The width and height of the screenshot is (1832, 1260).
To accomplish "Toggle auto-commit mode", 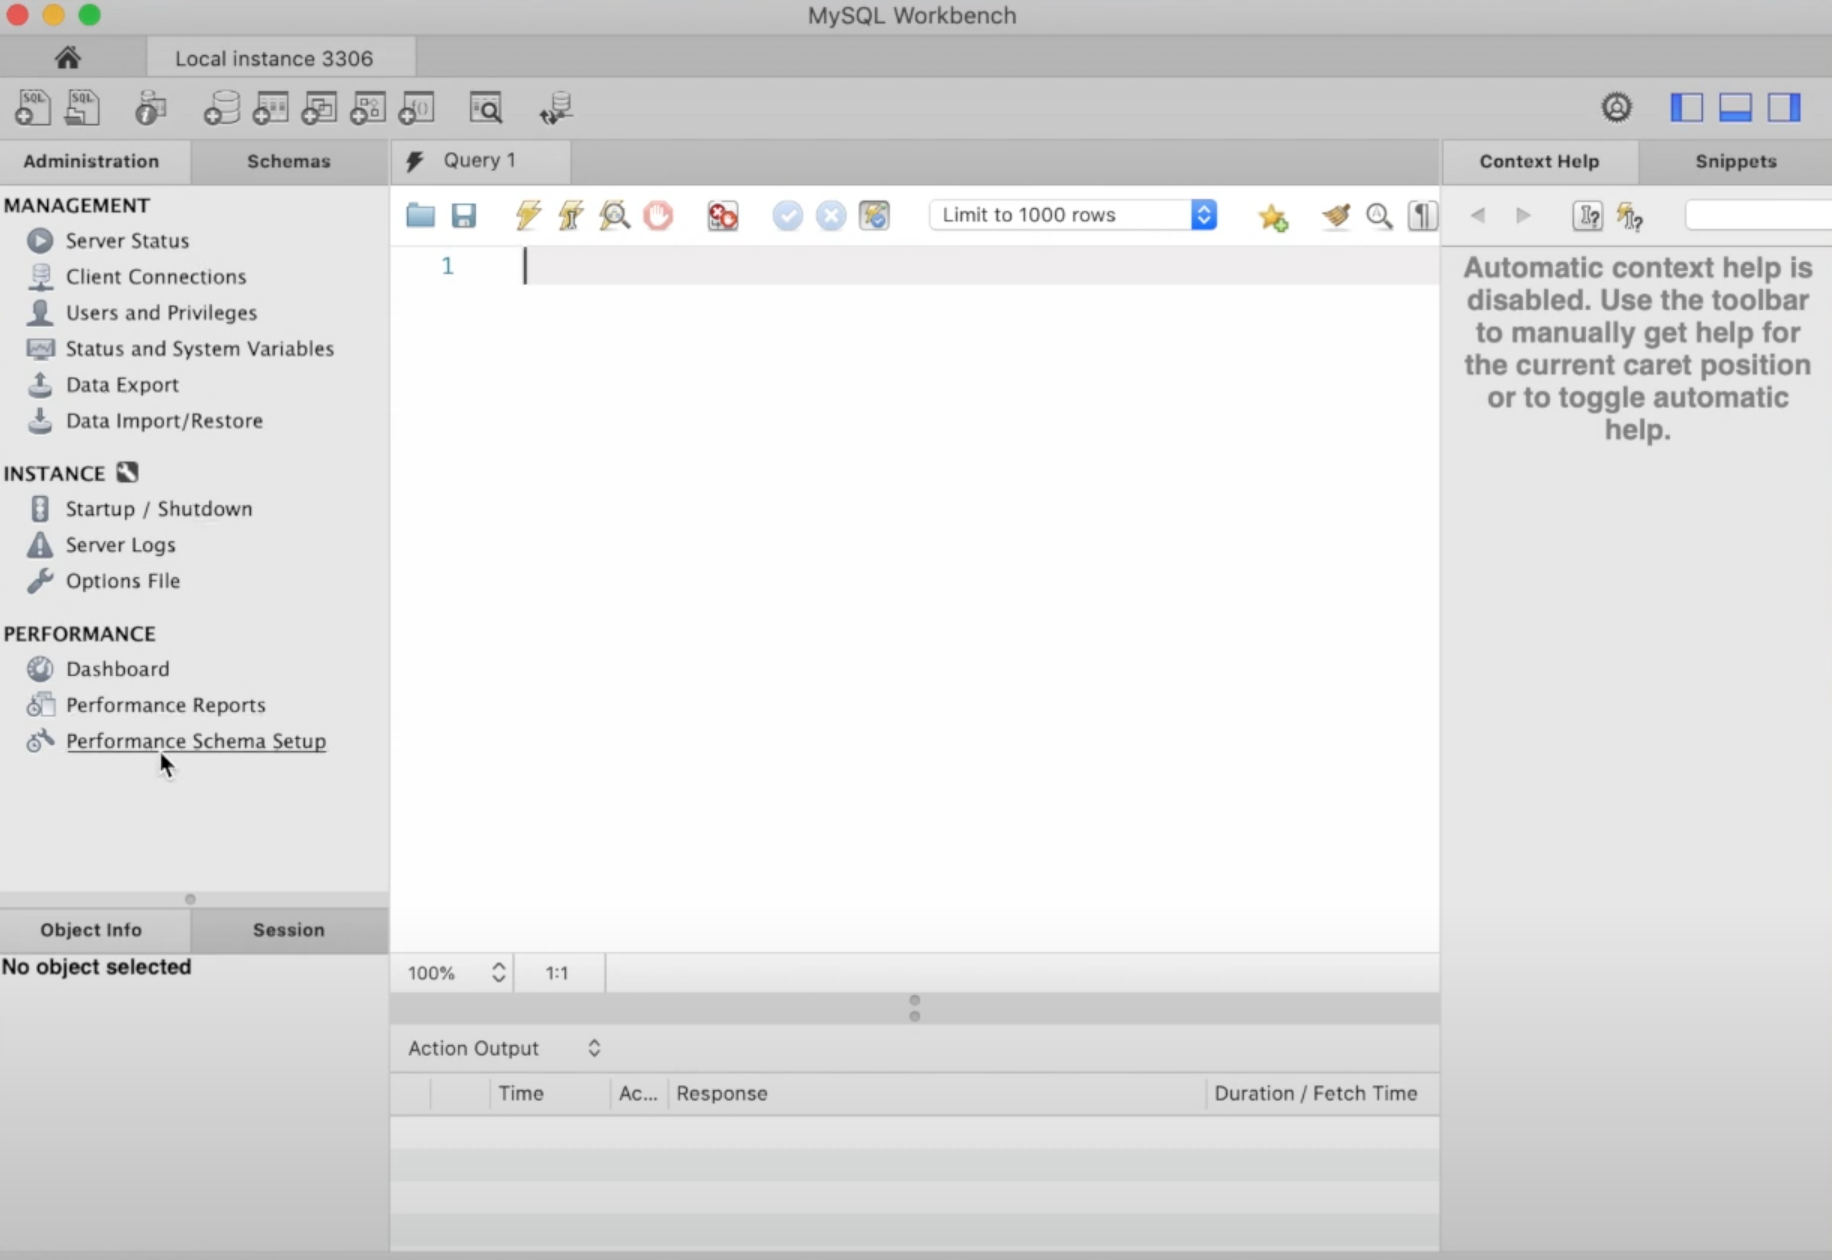I will pos(874,215).
